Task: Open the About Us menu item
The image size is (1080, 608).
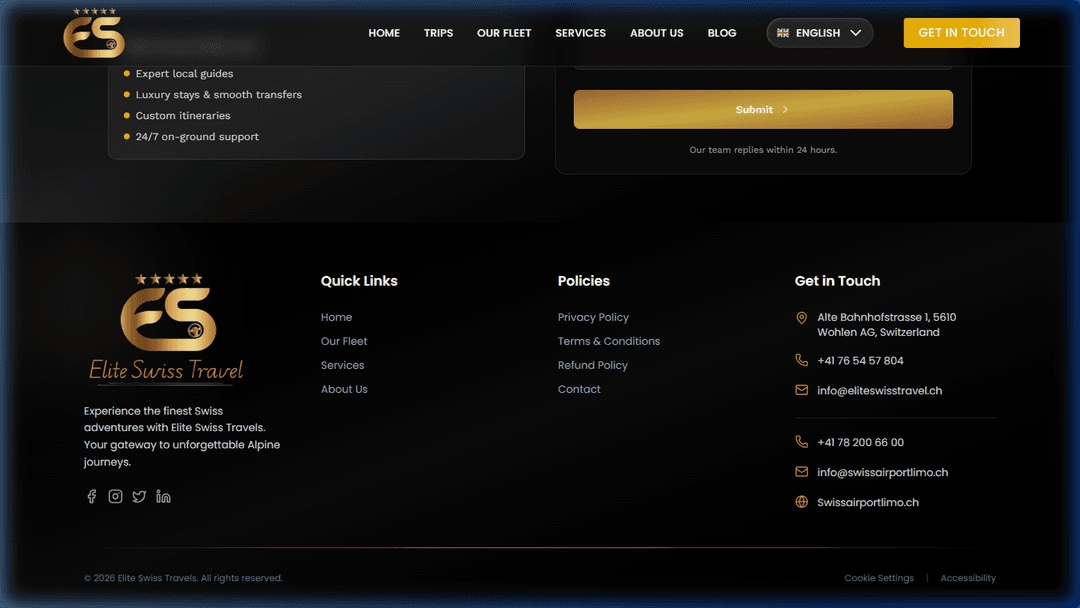Action: click(656, 33)
